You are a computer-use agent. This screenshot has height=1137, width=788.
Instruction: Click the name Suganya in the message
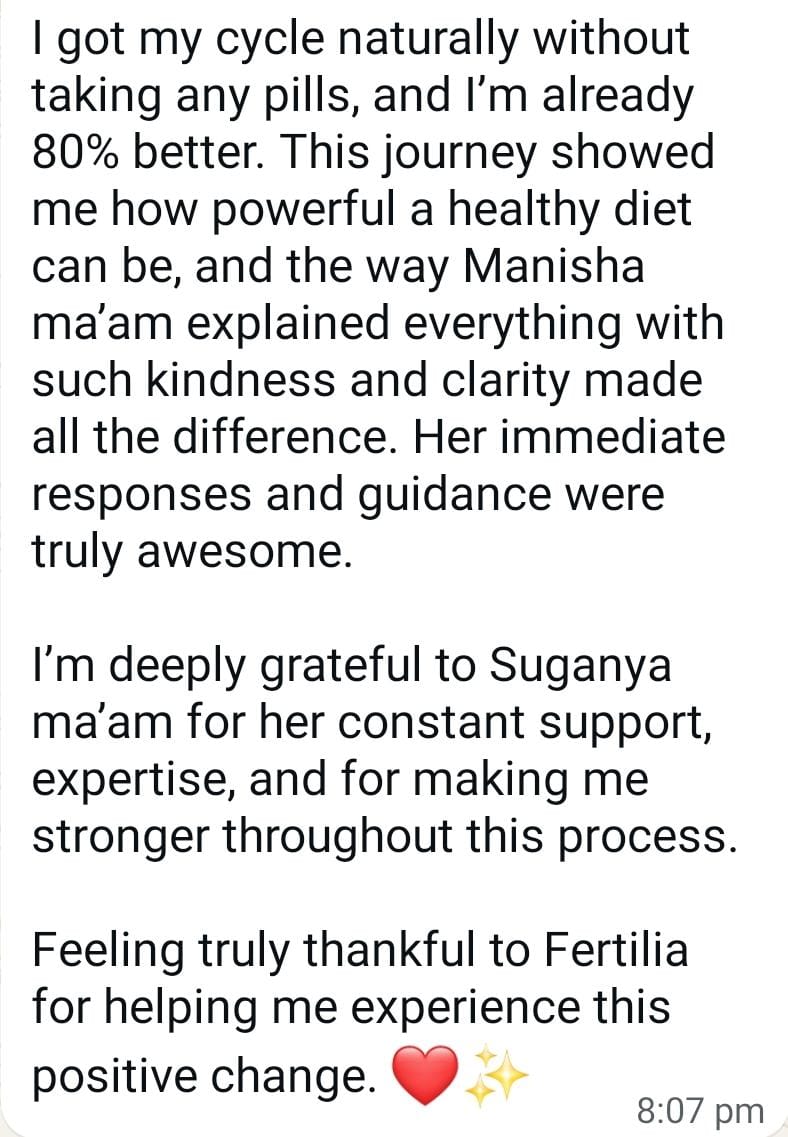click(586, 667)
